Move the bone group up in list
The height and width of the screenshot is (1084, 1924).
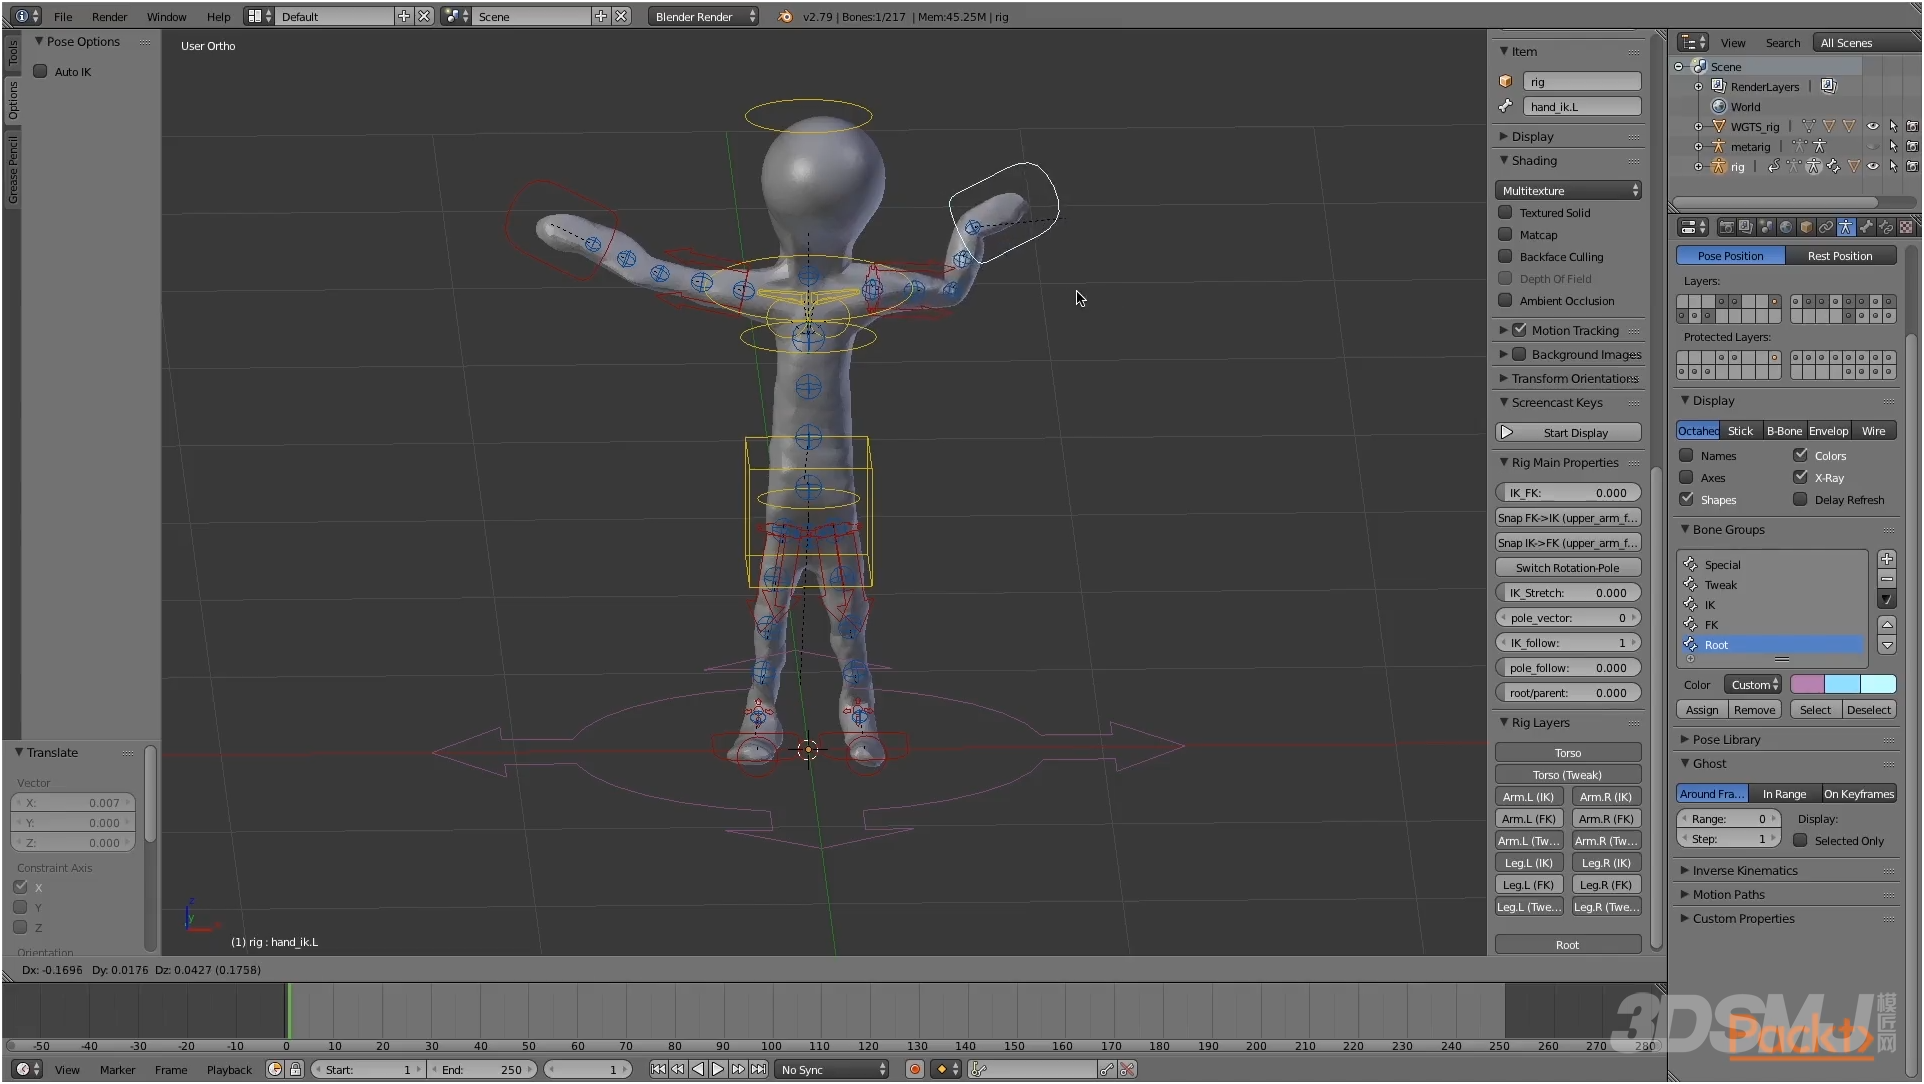[1887, 624]
